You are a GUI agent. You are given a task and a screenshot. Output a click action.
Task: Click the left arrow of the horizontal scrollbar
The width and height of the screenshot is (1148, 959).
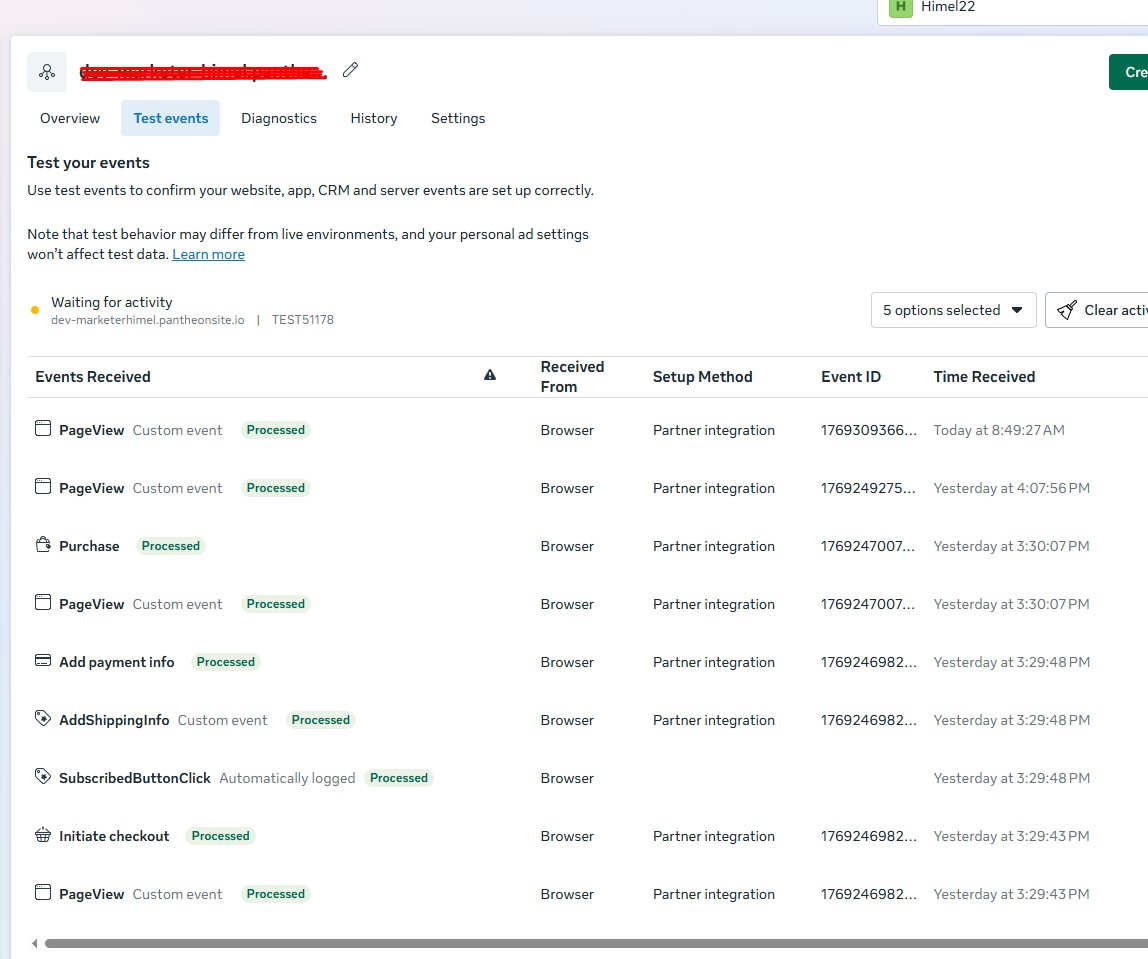click(34, 942)
